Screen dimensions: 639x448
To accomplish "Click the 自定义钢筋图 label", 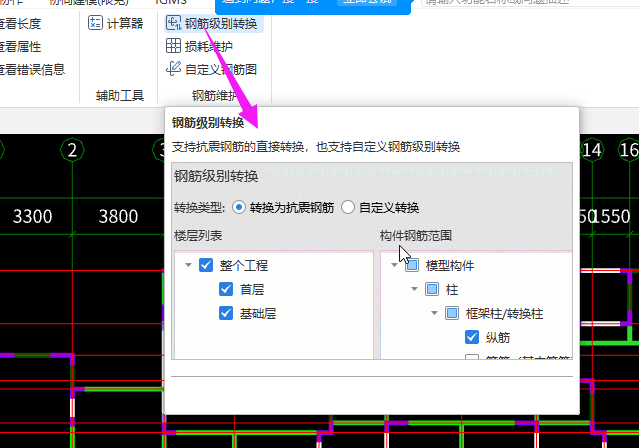I will click(221, 69).
